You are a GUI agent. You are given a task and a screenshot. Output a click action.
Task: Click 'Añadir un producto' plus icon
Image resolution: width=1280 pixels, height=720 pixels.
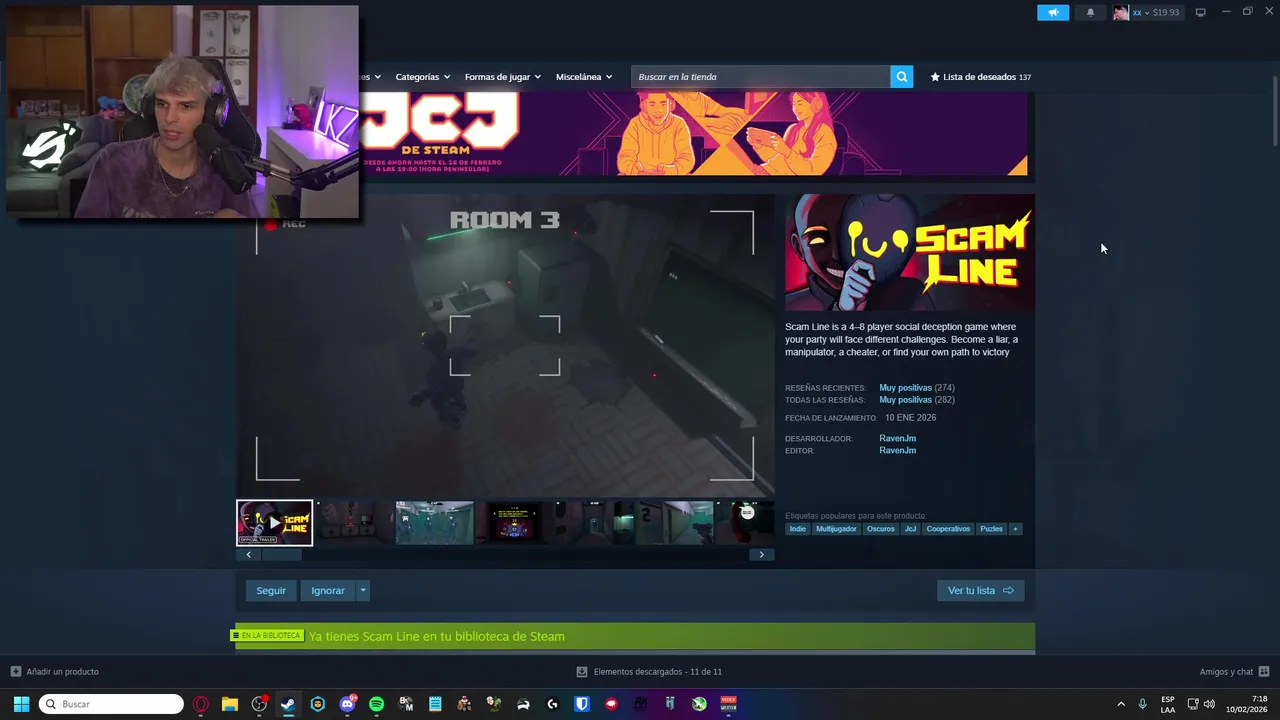point(16,672)
